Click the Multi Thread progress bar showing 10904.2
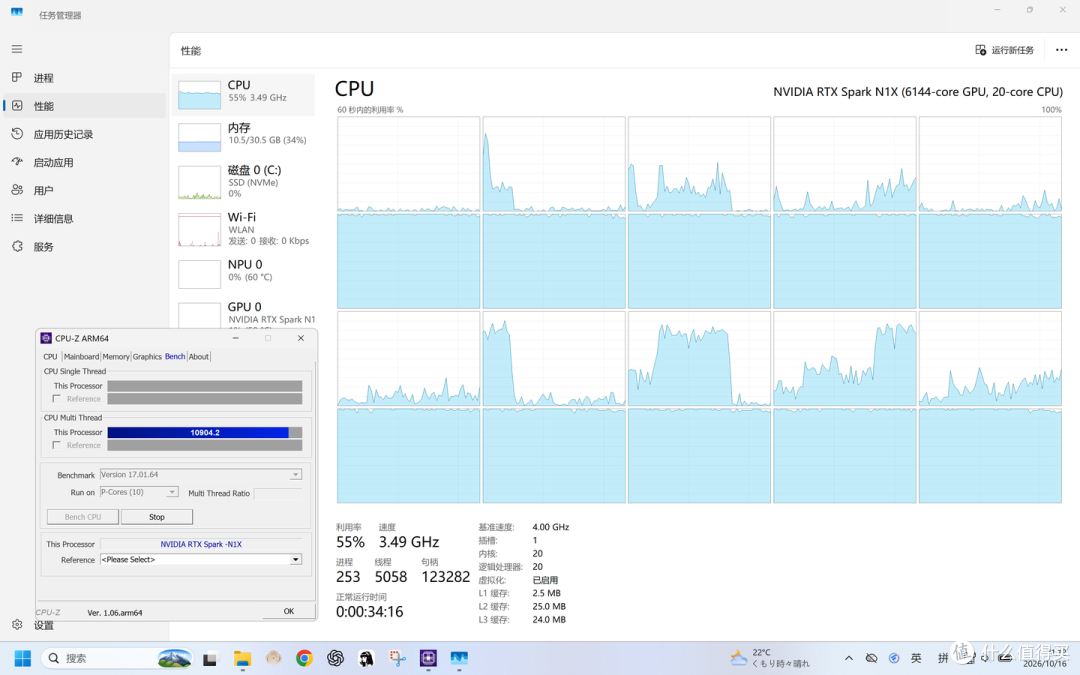This screenshot has width=1080, height=675. coord(205,433)
